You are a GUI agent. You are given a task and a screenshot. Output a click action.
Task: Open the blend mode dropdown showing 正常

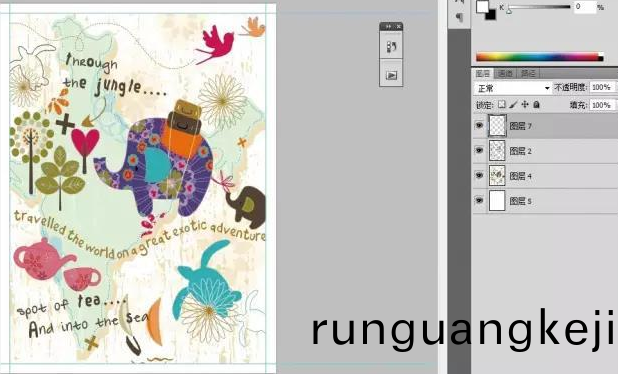pos(513,88)
